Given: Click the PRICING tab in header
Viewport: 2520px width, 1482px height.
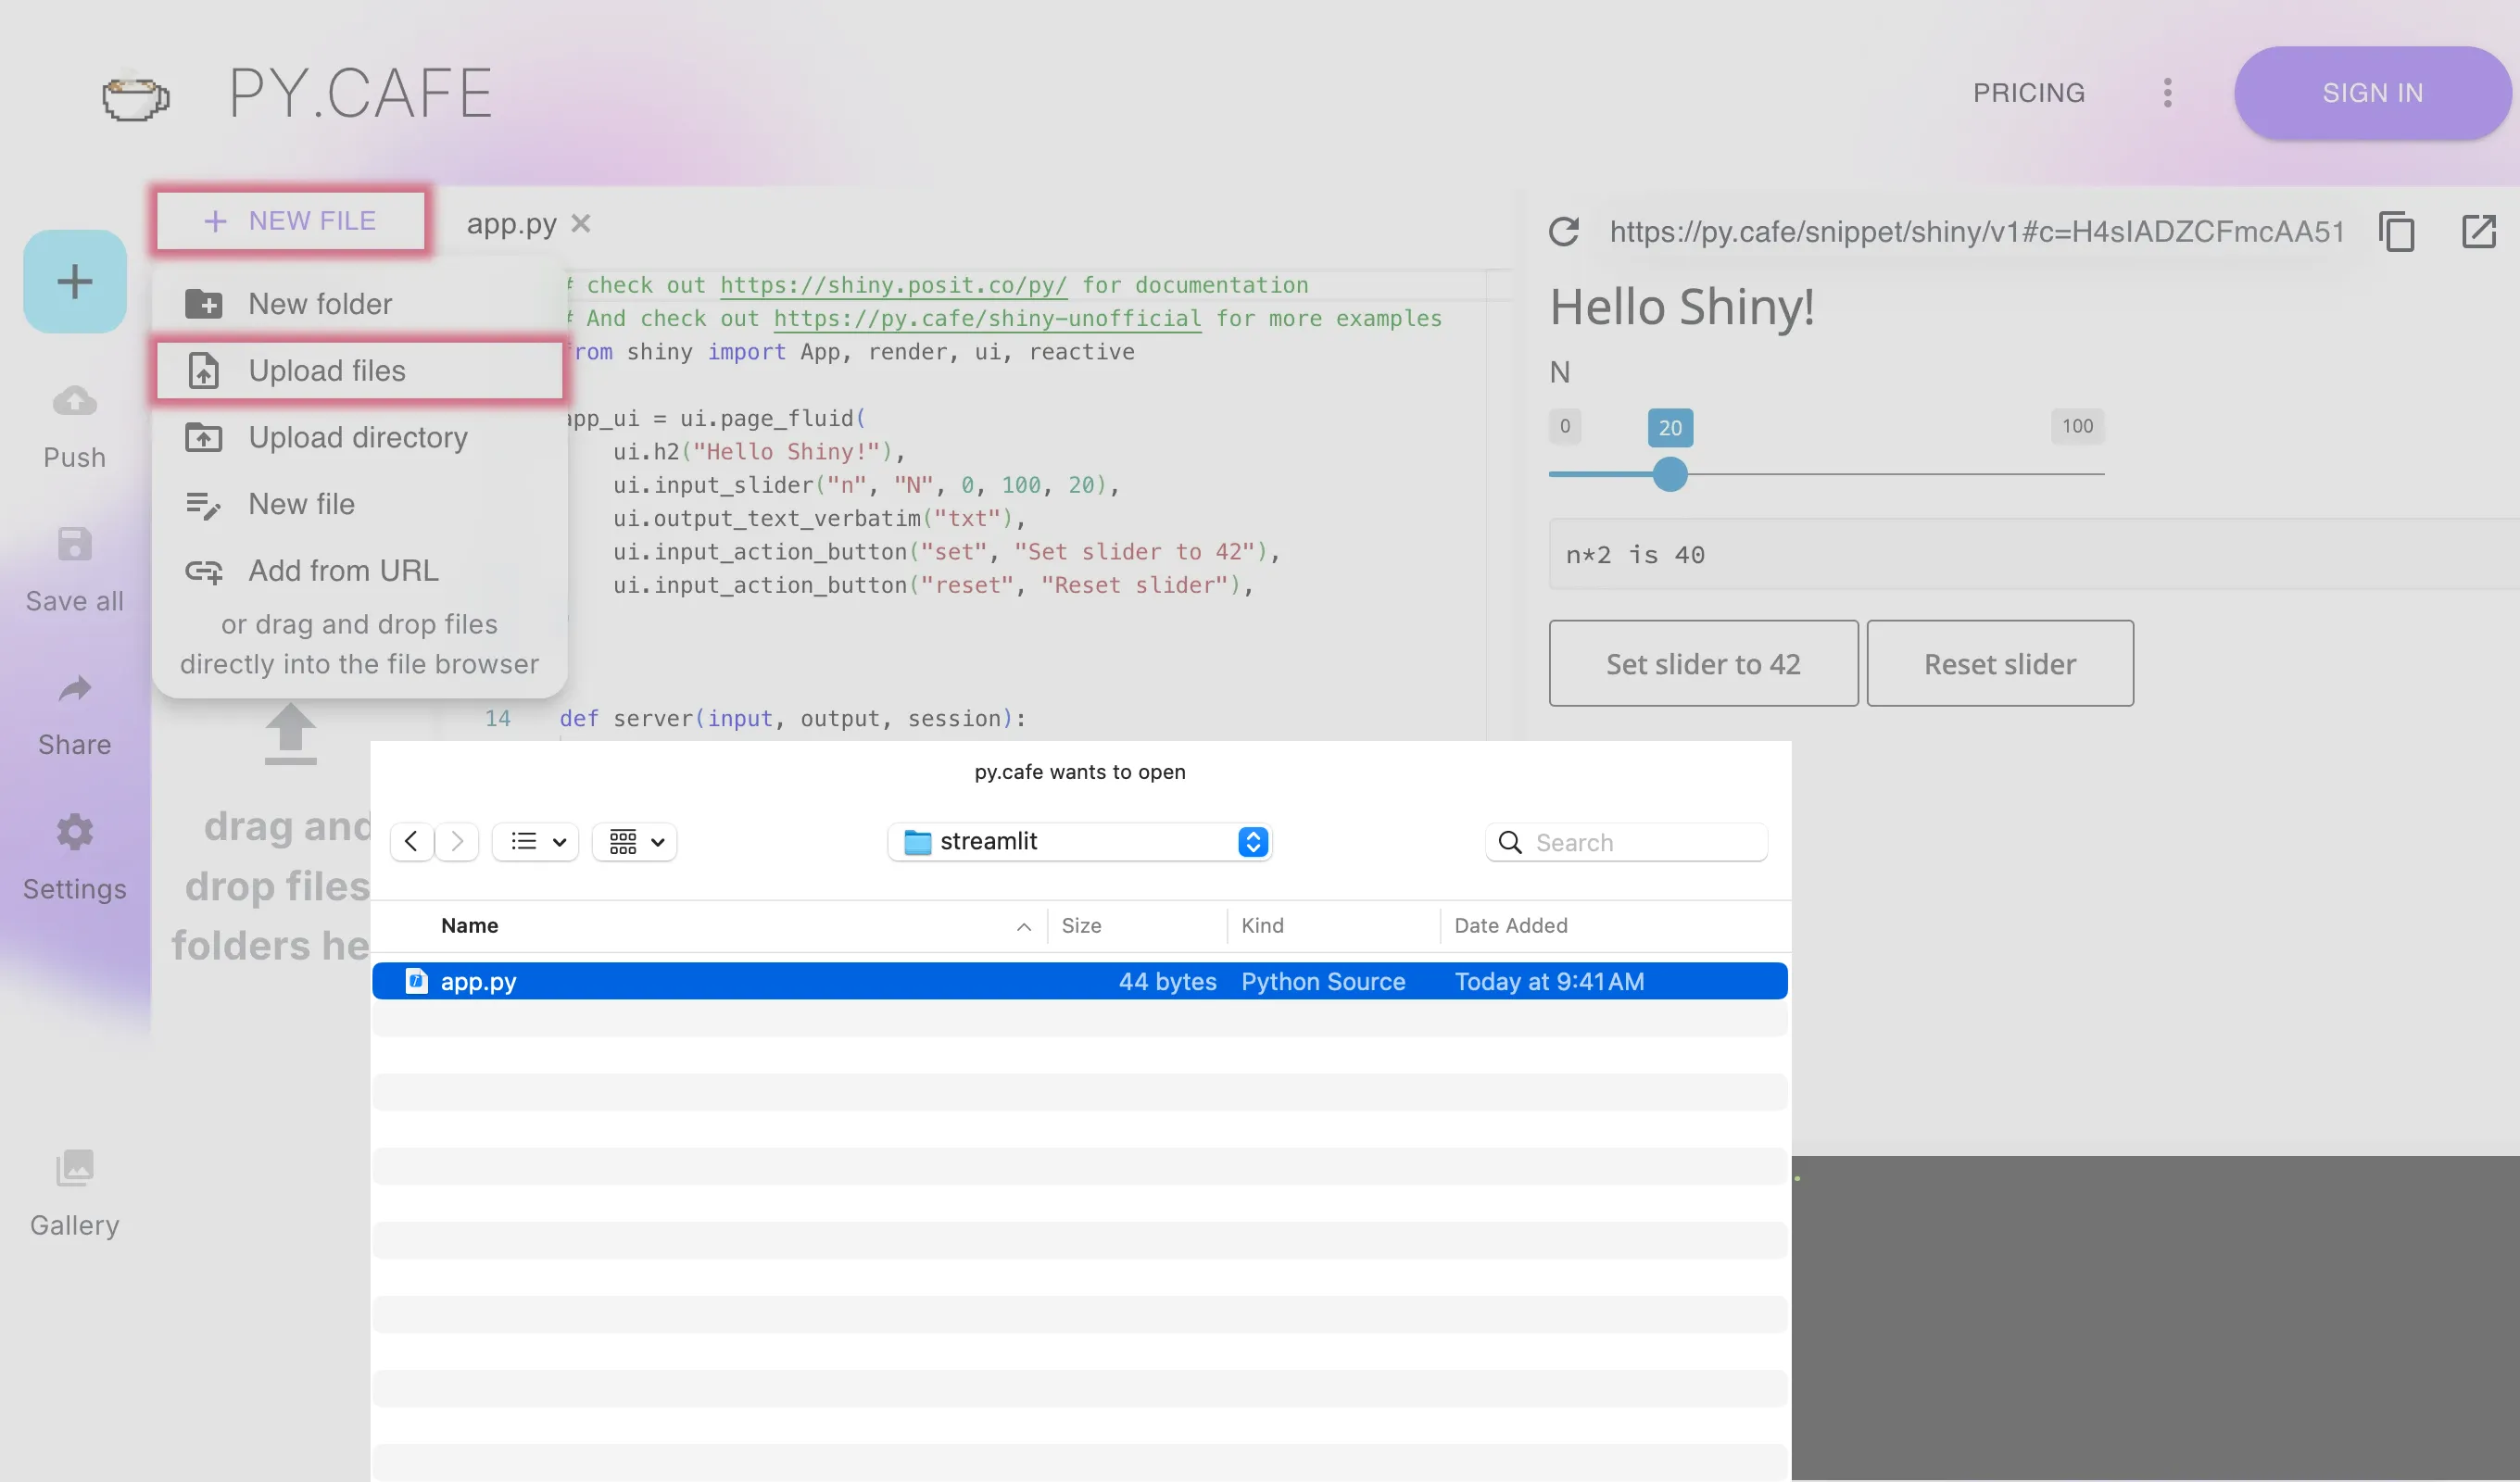Looking at the screenshot, I should pos(2029,92).
